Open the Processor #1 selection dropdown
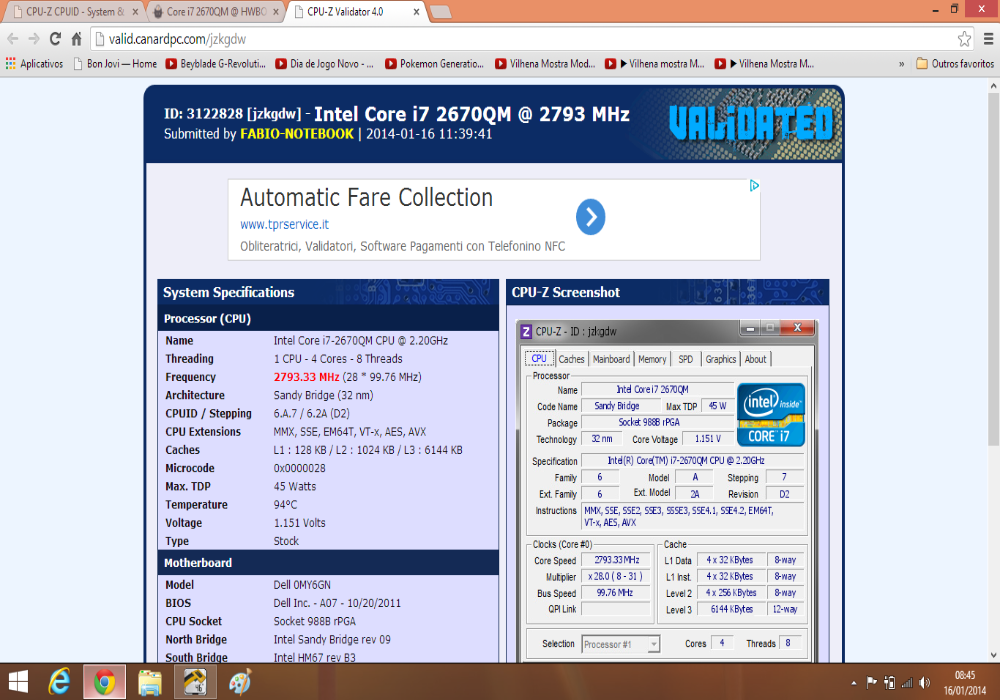 (x=621, y=644)
